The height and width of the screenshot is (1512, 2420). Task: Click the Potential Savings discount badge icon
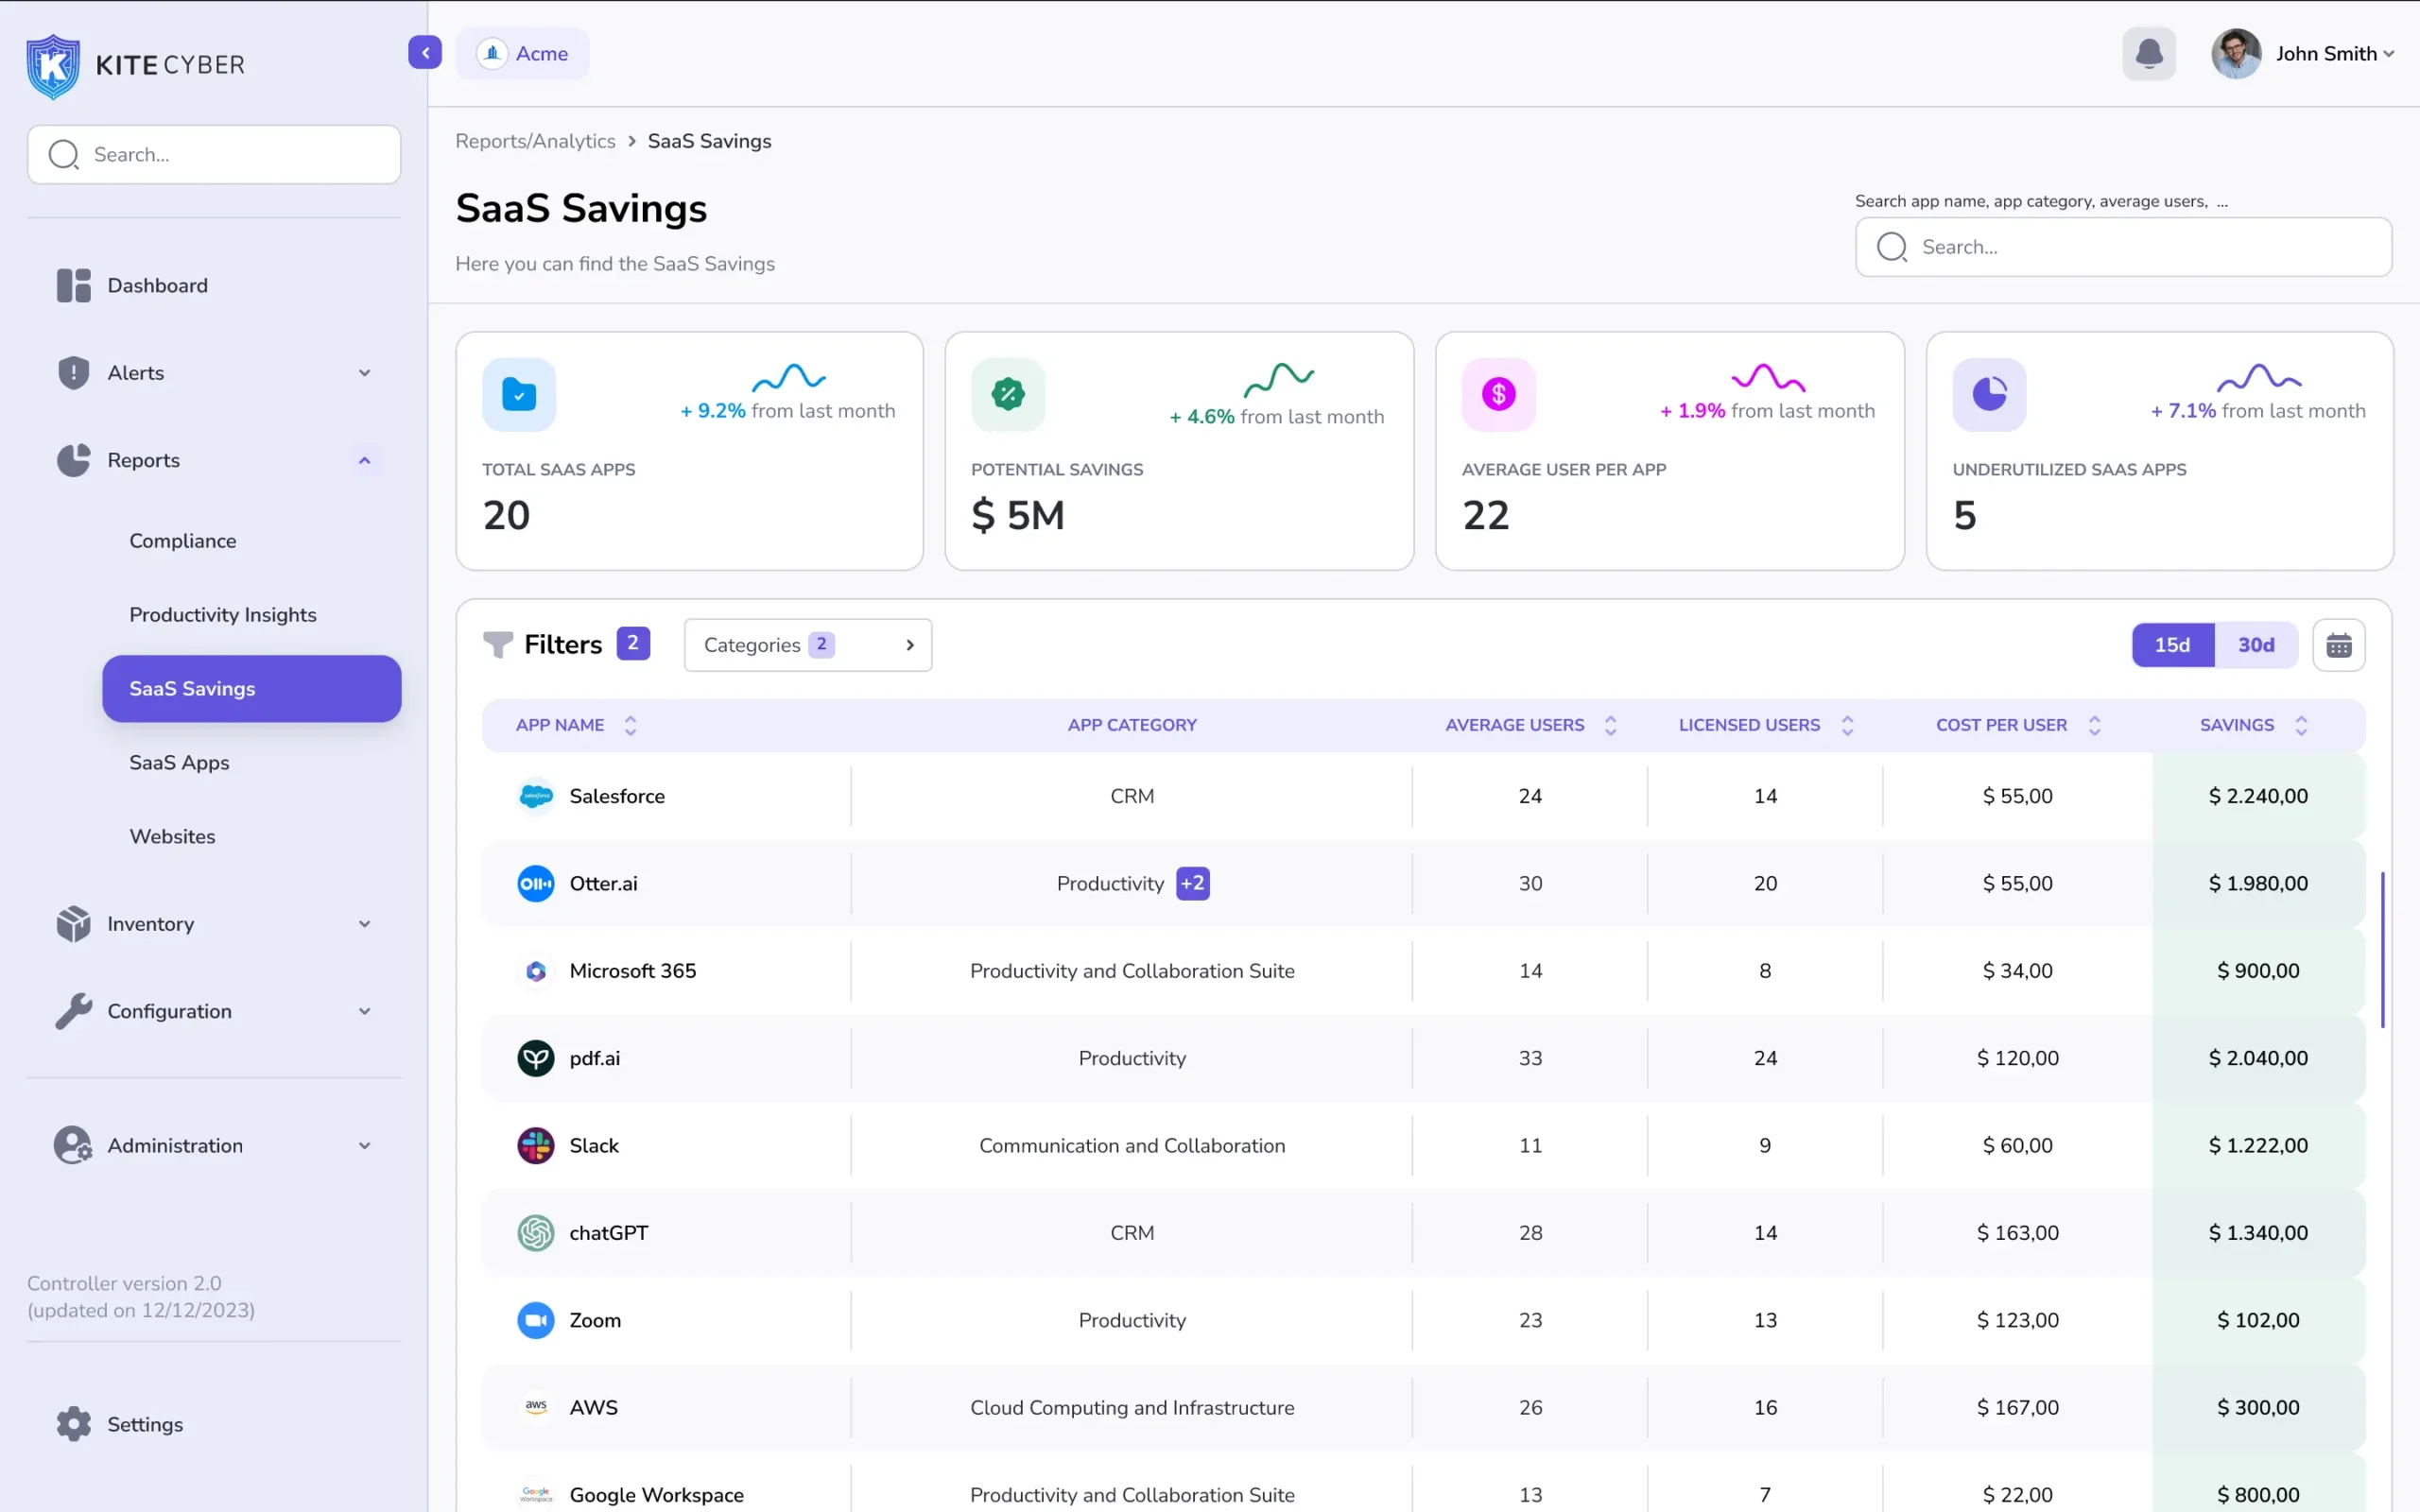[1008, 394]
